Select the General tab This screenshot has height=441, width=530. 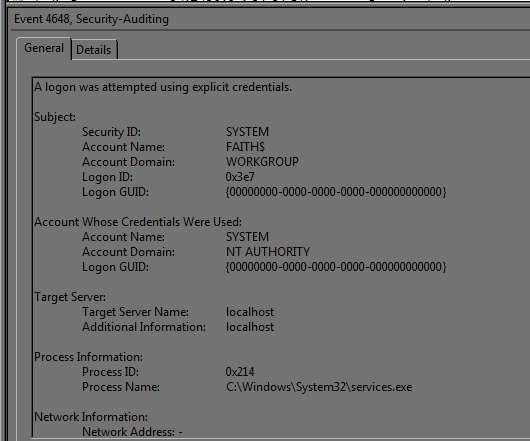(44, 48)
